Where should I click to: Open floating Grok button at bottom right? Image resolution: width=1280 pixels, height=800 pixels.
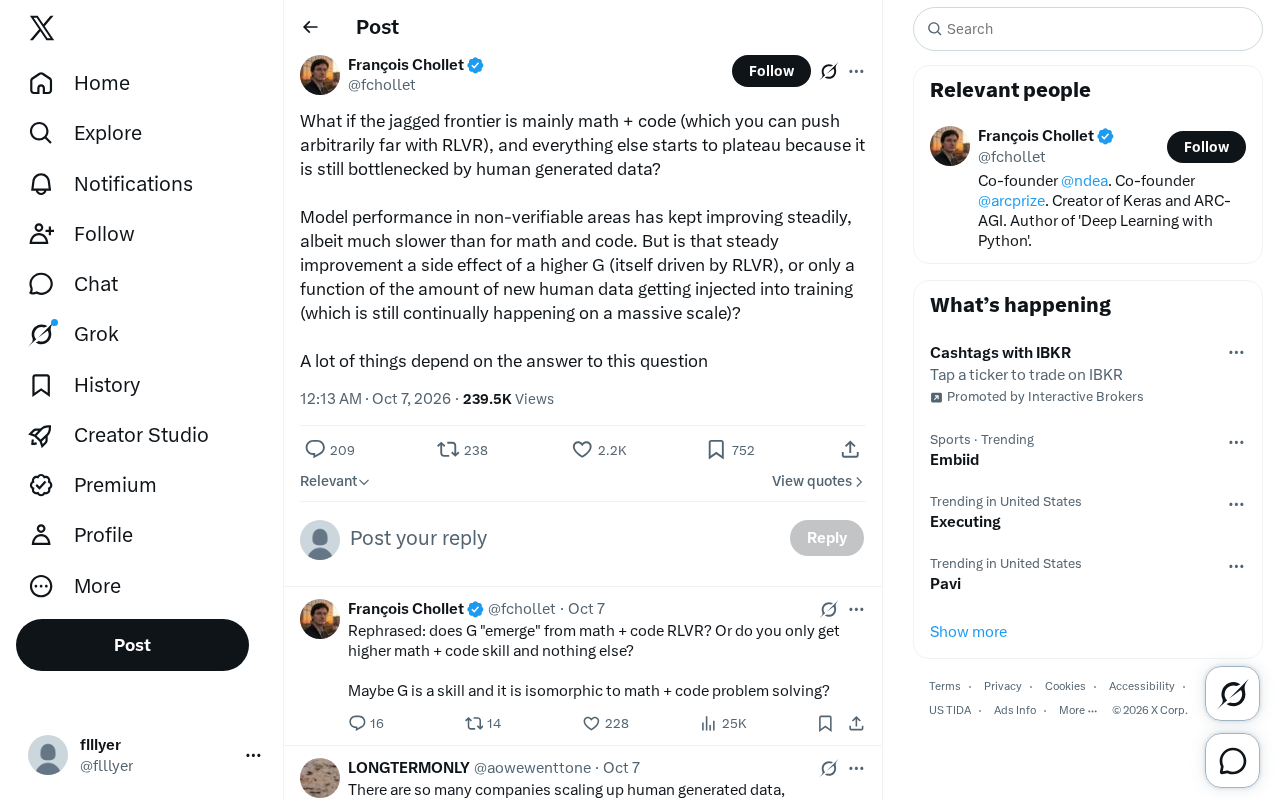pyautogui.click(x=1233, y=693)
